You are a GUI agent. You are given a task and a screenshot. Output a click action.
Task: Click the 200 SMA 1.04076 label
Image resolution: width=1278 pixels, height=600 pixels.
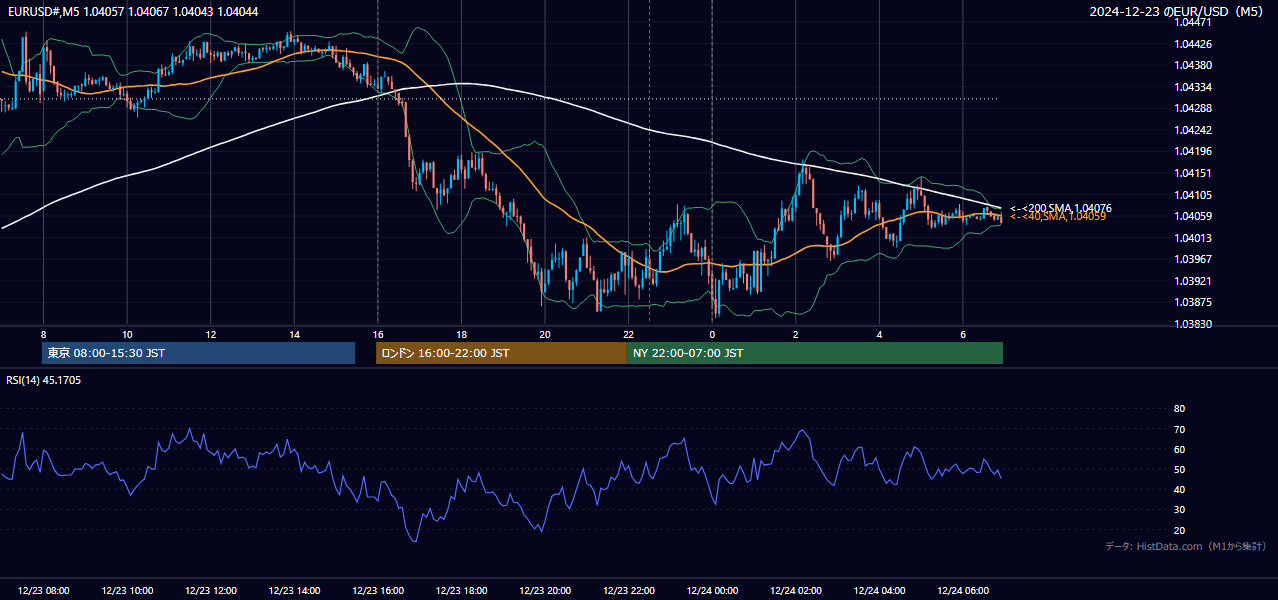pos(1060,208)
